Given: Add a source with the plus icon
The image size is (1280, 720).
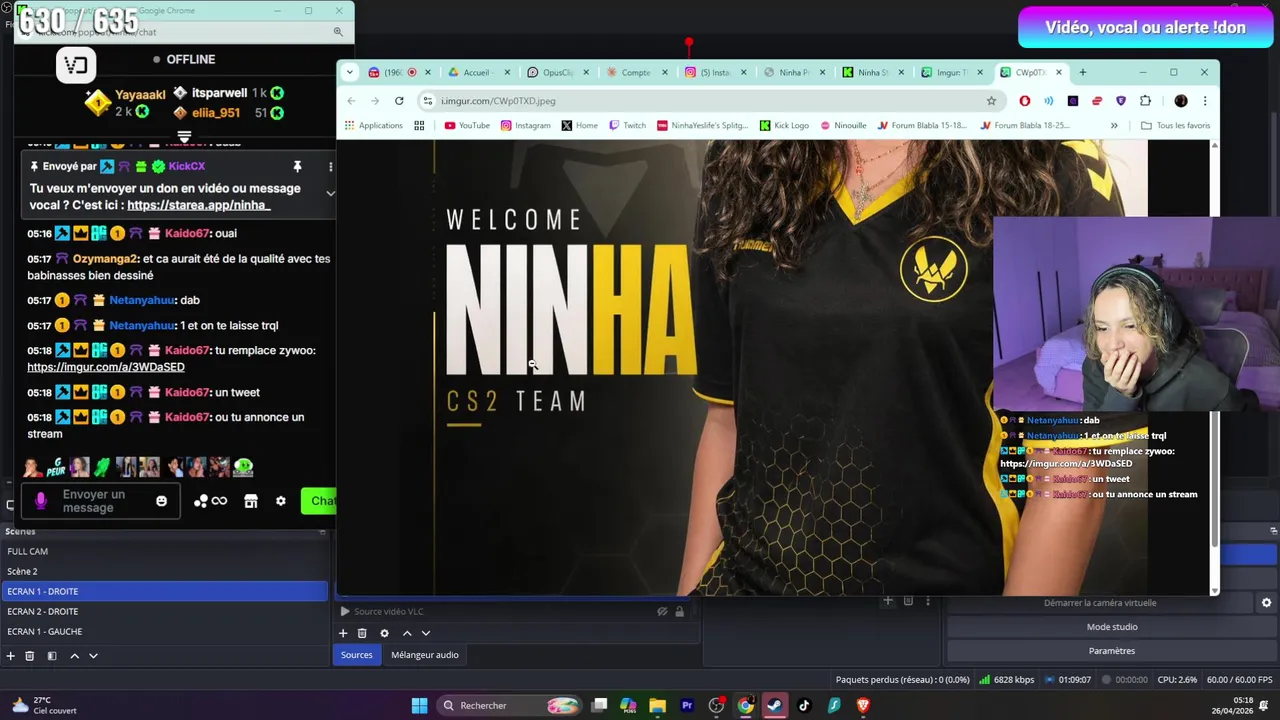Looking at the screenshot, I should [343, 633].
